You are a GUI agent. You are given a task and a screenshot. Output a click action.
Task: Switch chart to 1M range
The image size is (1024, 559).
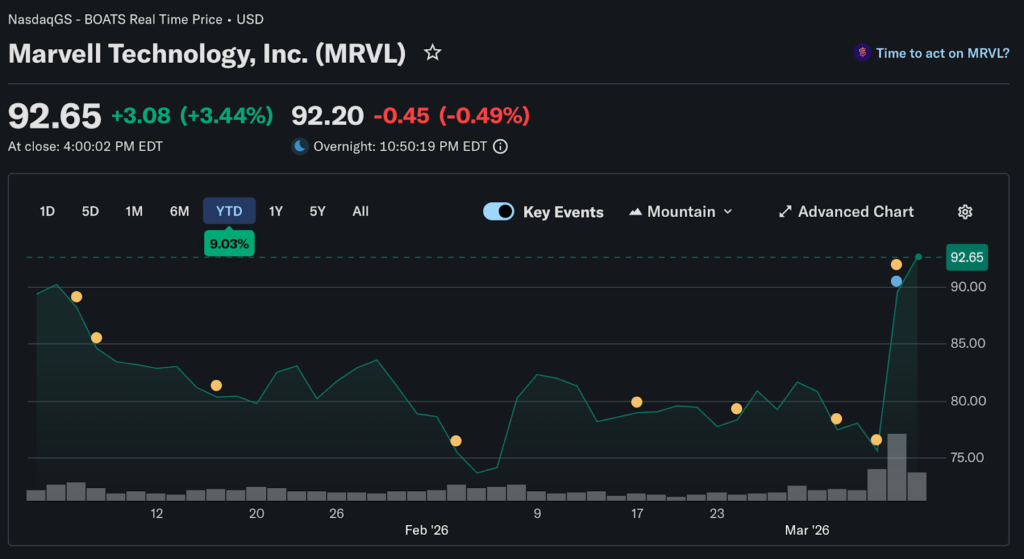[134, 211]
